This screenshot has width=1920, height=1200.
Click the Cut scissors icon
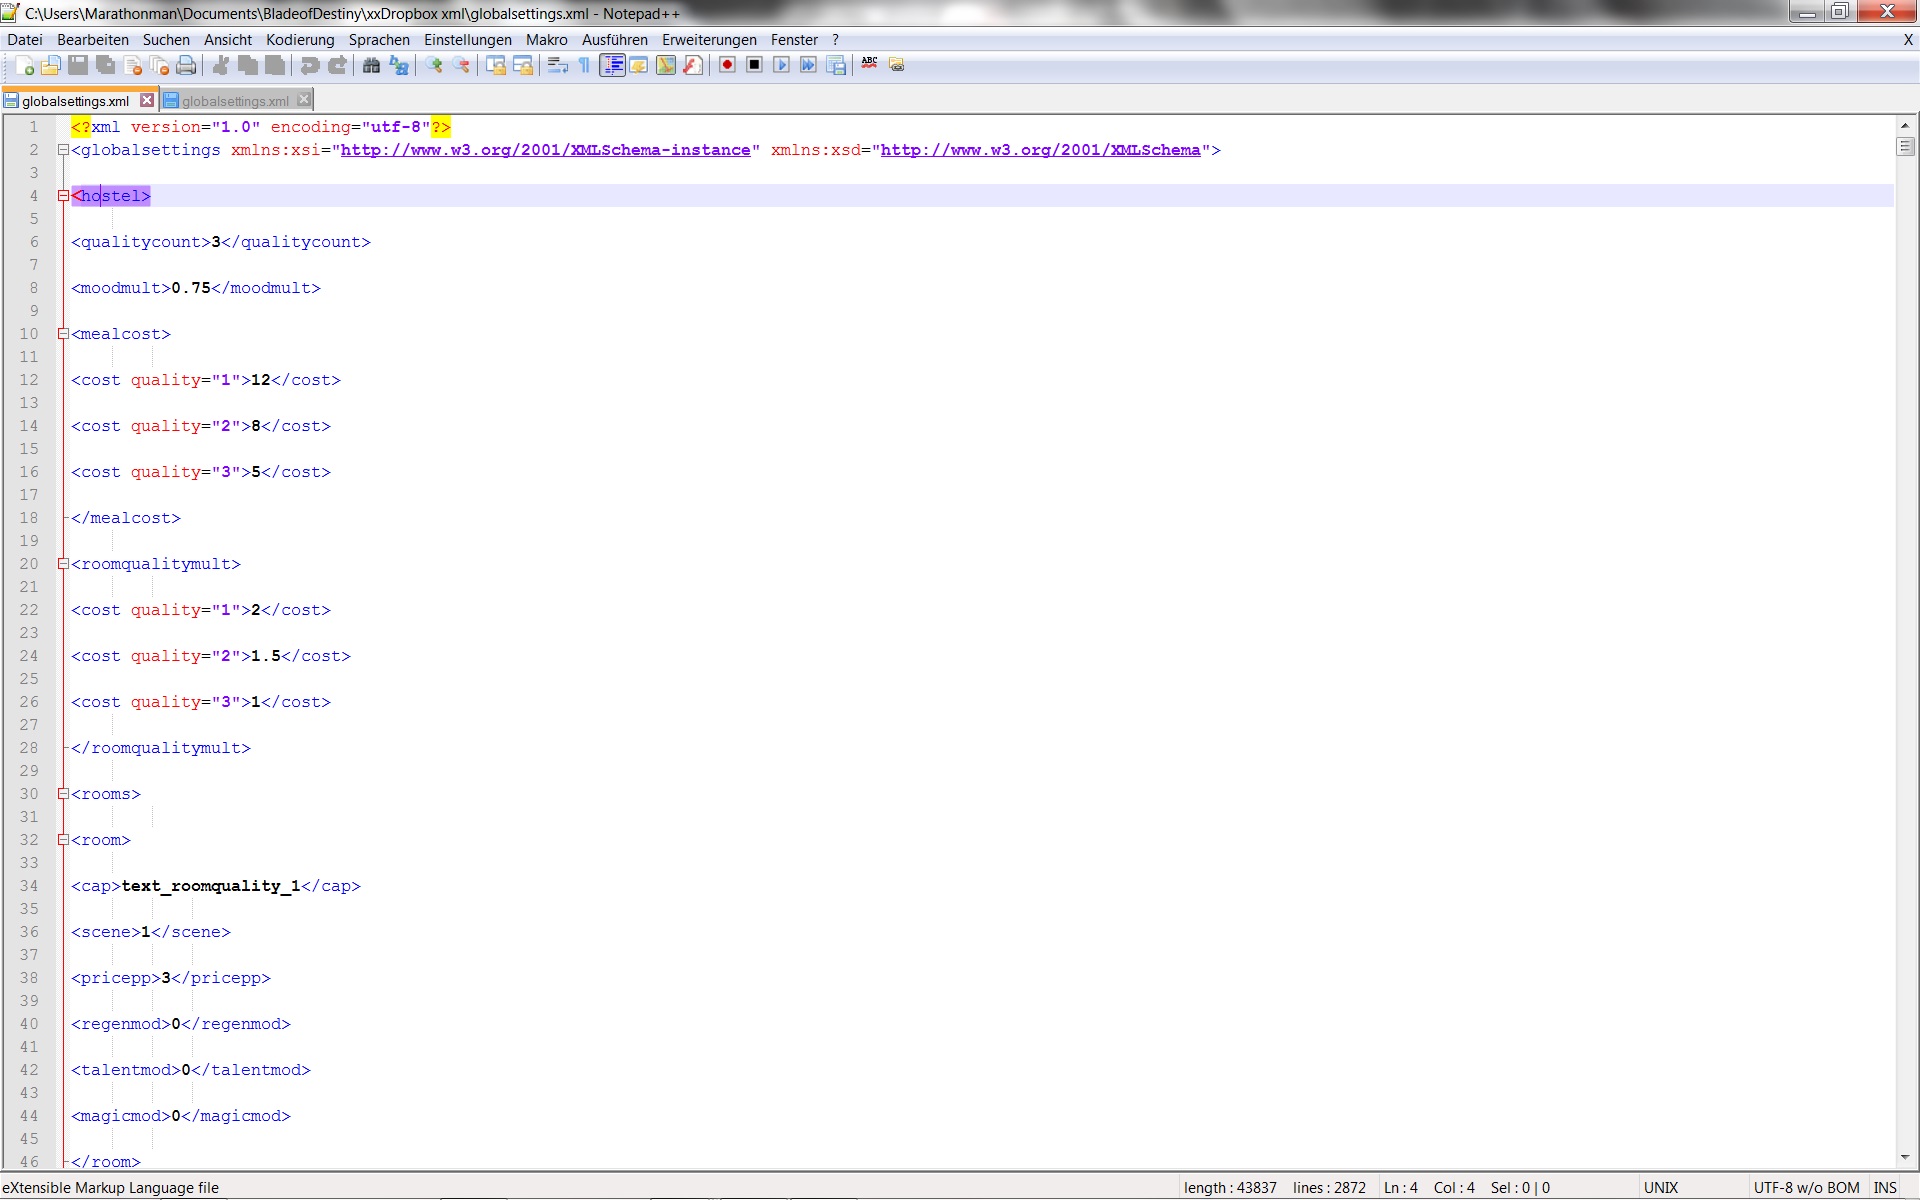coord(221,66)
